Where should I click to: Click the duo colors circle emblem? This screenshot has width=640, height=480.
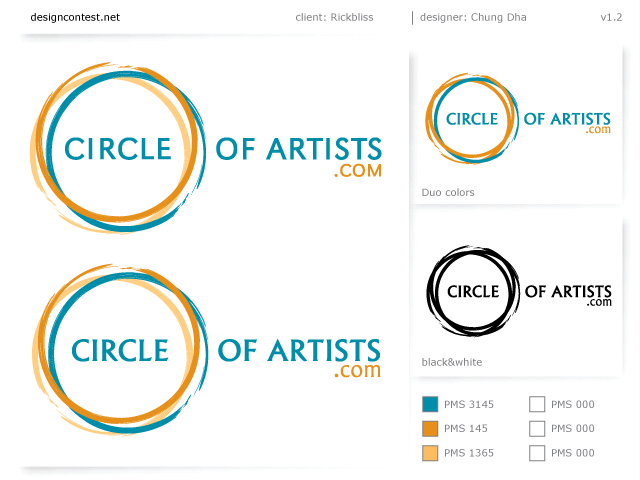pyautogui.click(x=471, y=118)
